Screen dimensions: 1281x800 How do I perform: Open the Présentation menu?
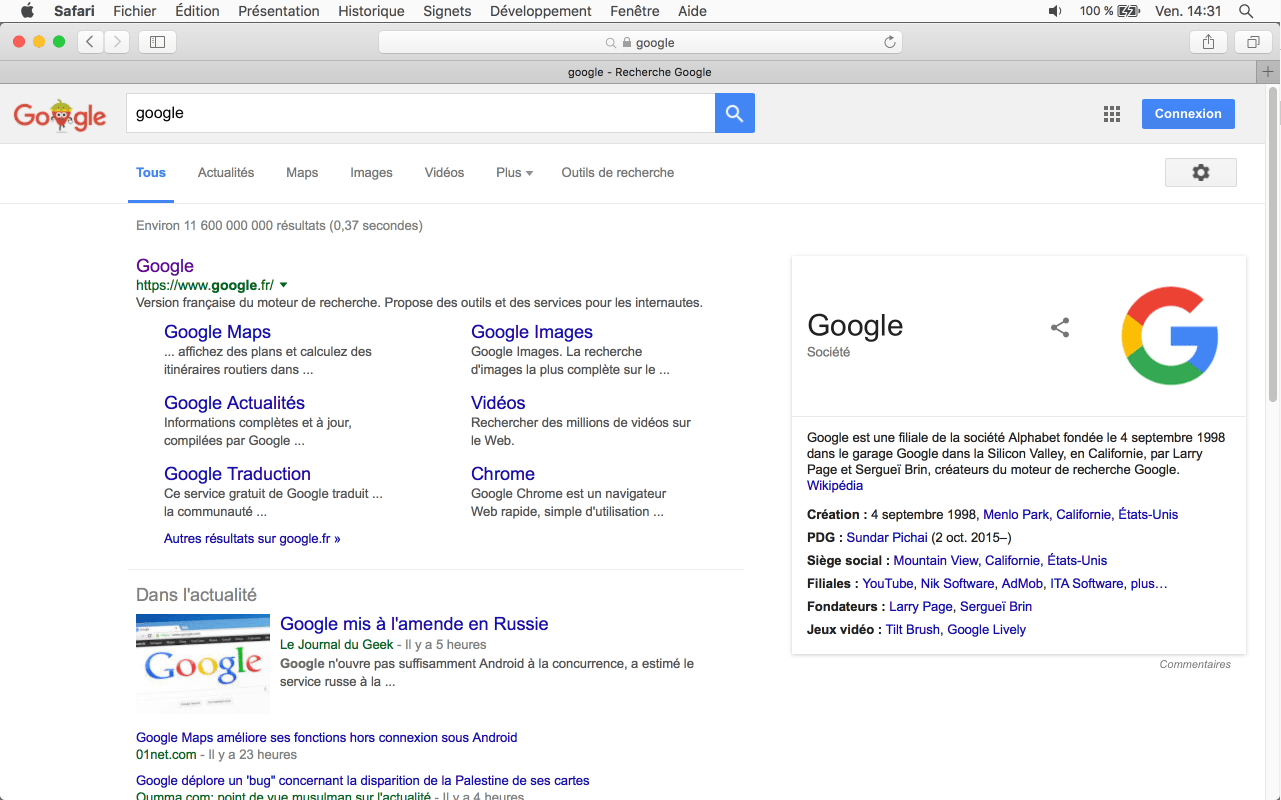click(279, 11)
